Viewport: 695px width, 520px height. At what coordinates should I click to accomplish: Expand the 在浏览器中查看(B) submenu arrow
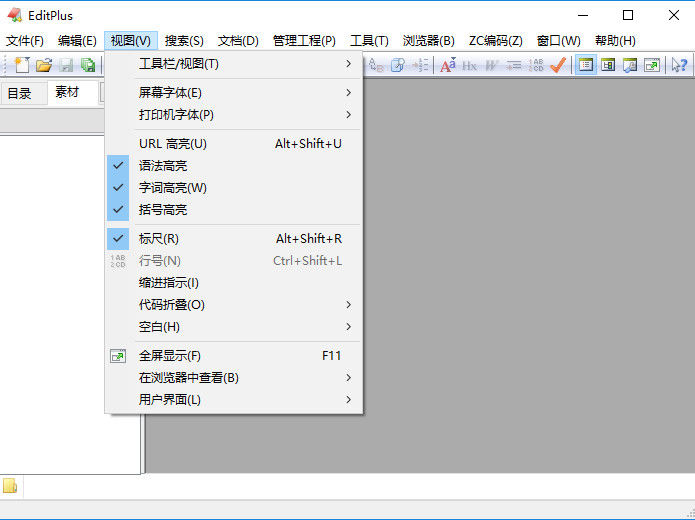click(x=348, y=378)
